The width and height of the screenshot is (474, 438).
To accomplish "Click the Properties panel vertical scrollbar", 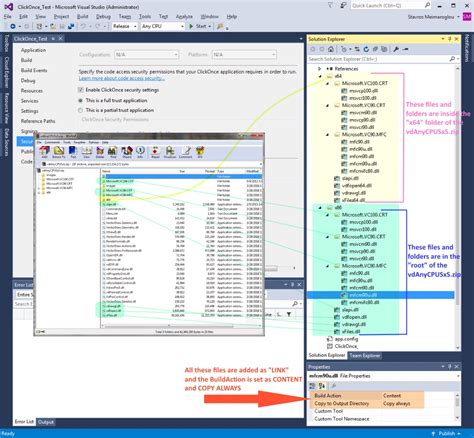I will point(458,406).
